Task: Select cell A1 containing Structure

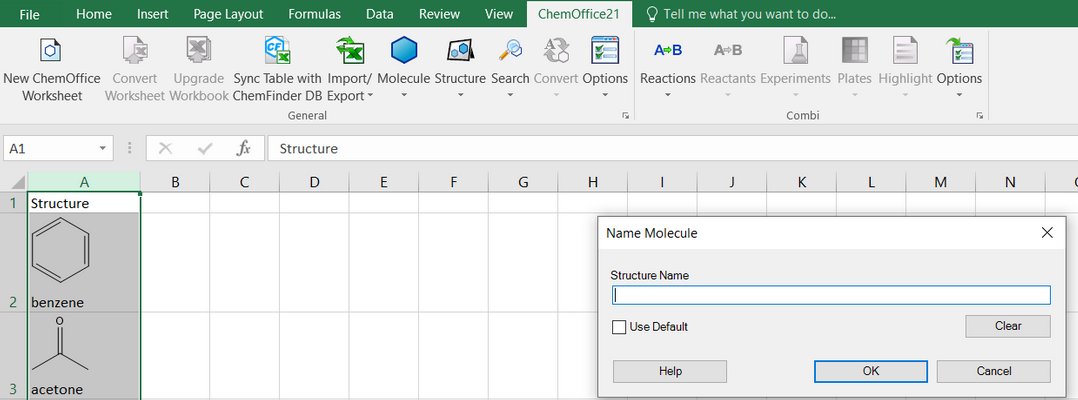Action: [x=84, y=203]
